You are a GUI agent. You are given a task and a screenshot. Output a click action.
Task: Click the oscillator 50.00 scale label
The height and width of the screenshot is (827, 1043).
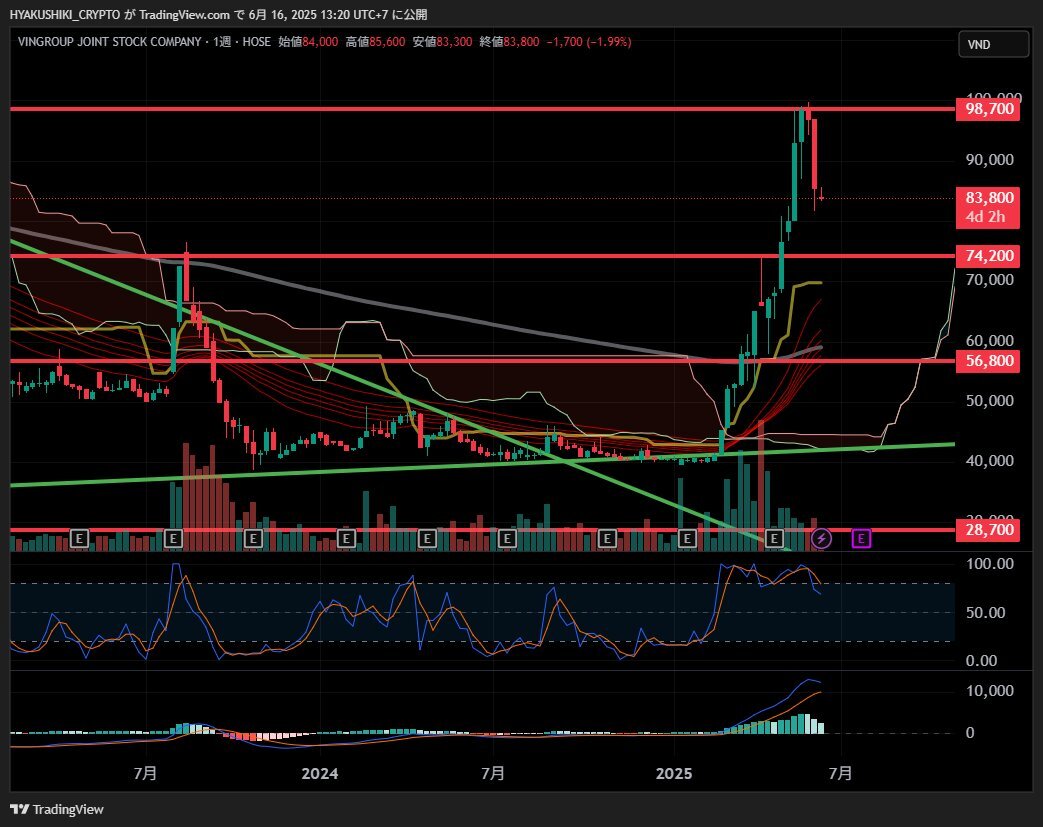pyautogui.click(x=985, y=612)
